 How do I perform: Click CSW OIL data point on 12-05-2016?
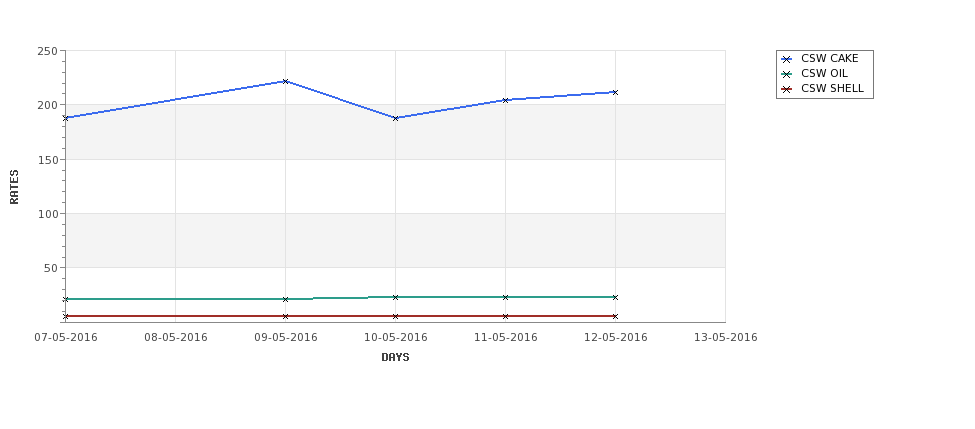(x=616, y=298)
